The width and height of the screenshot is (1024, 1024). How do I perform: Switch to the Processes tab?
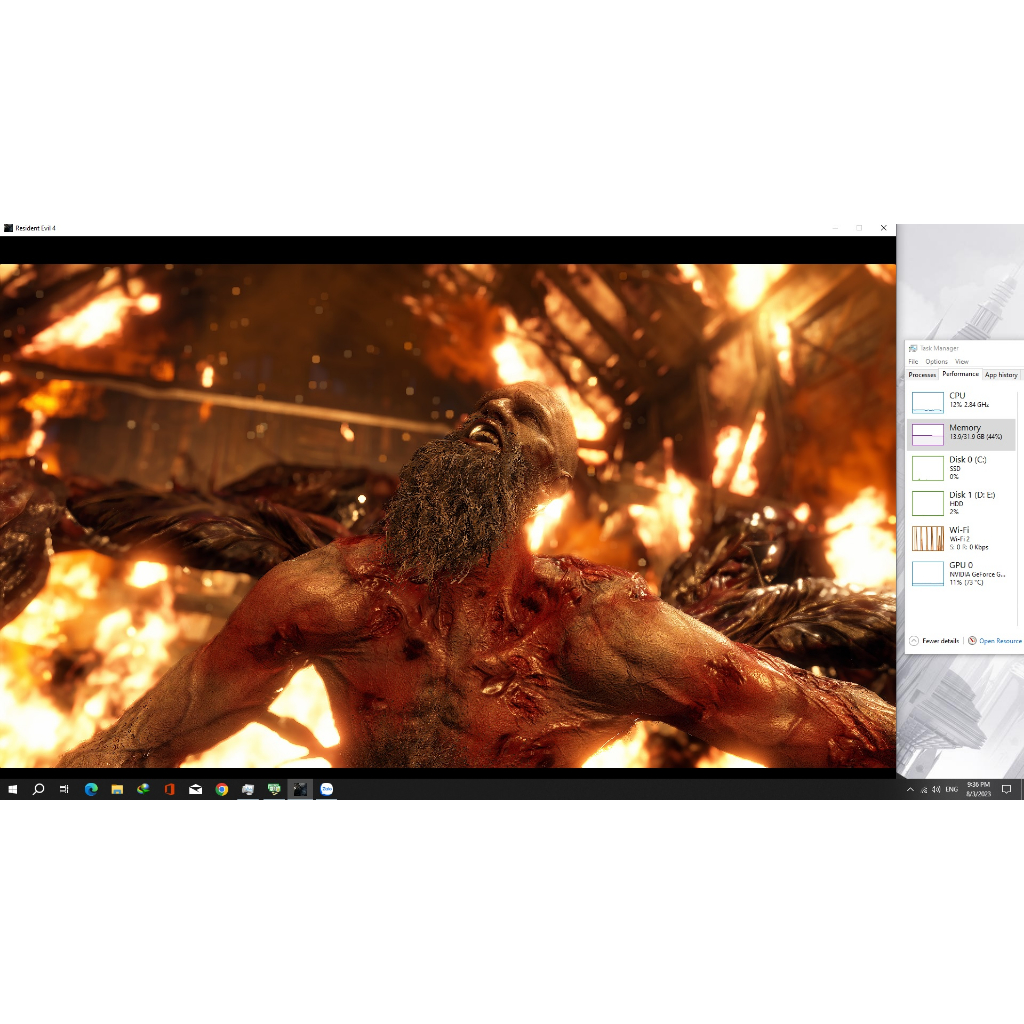point(922,375)
